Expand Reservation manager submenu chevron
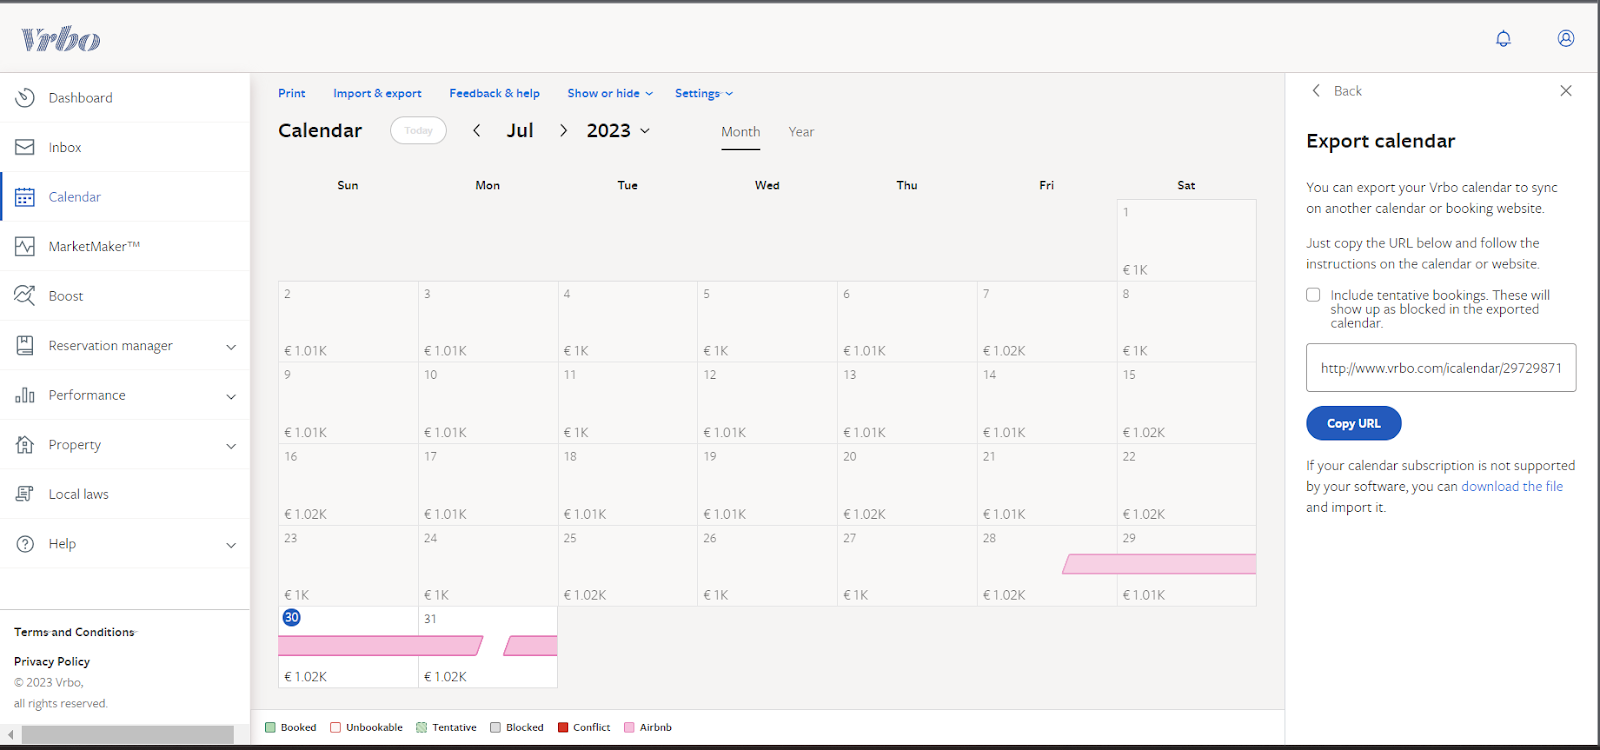The image size is (1600, 750). click(x=231, y=347)
